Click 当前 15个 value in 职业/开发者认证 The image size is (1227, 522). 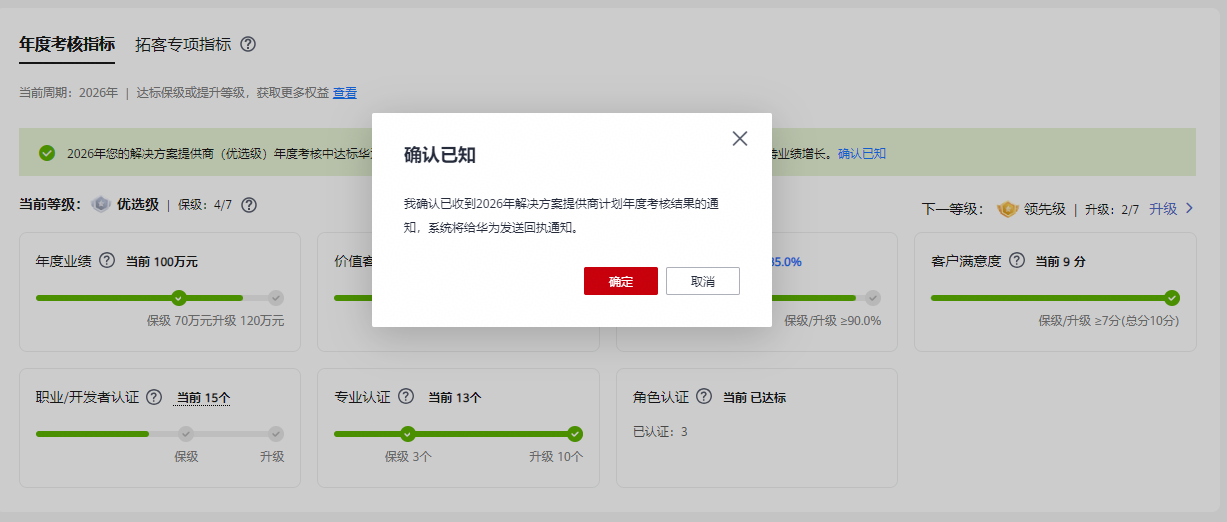pyautogui.click(x=203, y=397)
